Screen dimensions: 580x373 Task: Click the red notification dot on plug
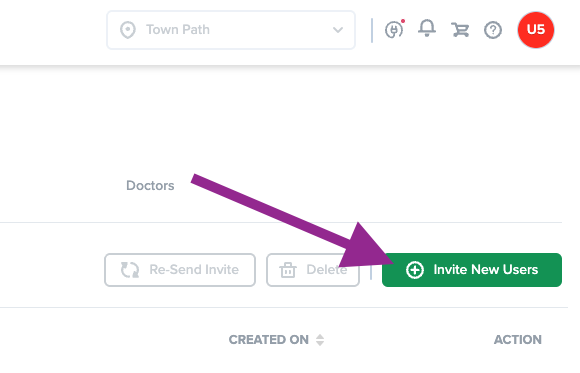403,21
